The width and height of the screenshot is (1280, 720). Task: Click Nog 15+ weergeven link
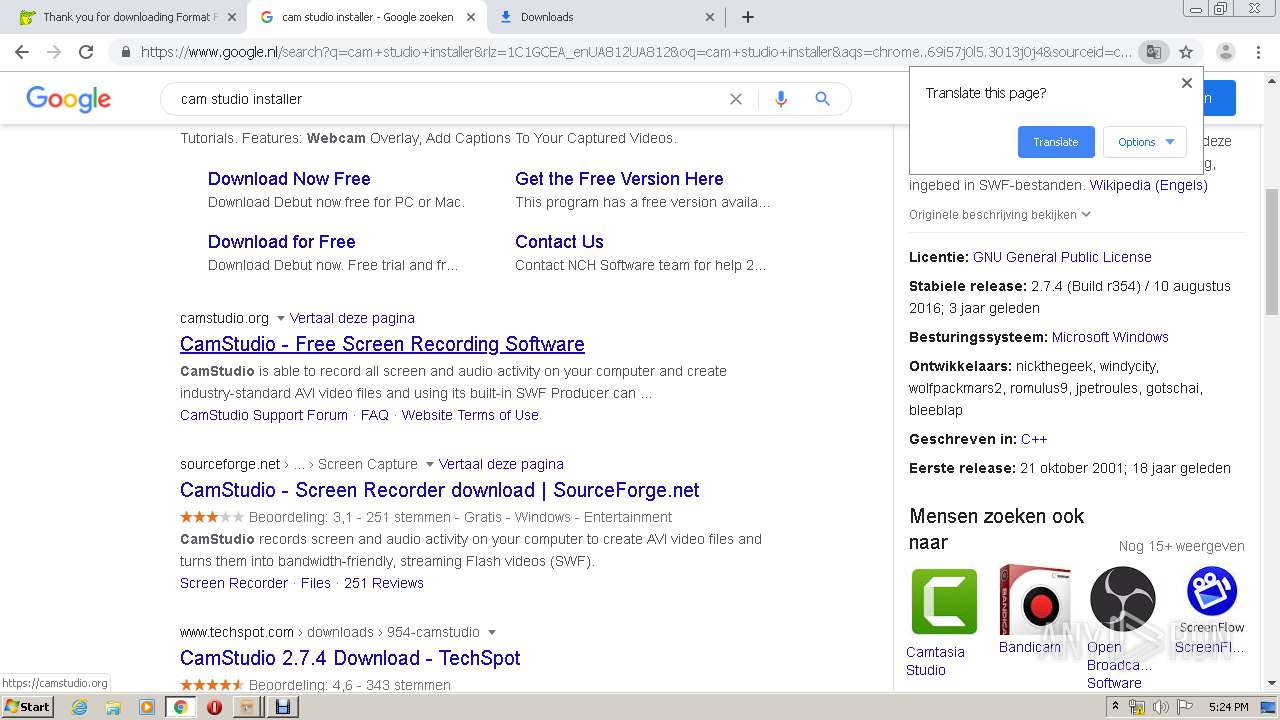(x=1182, y=546)
